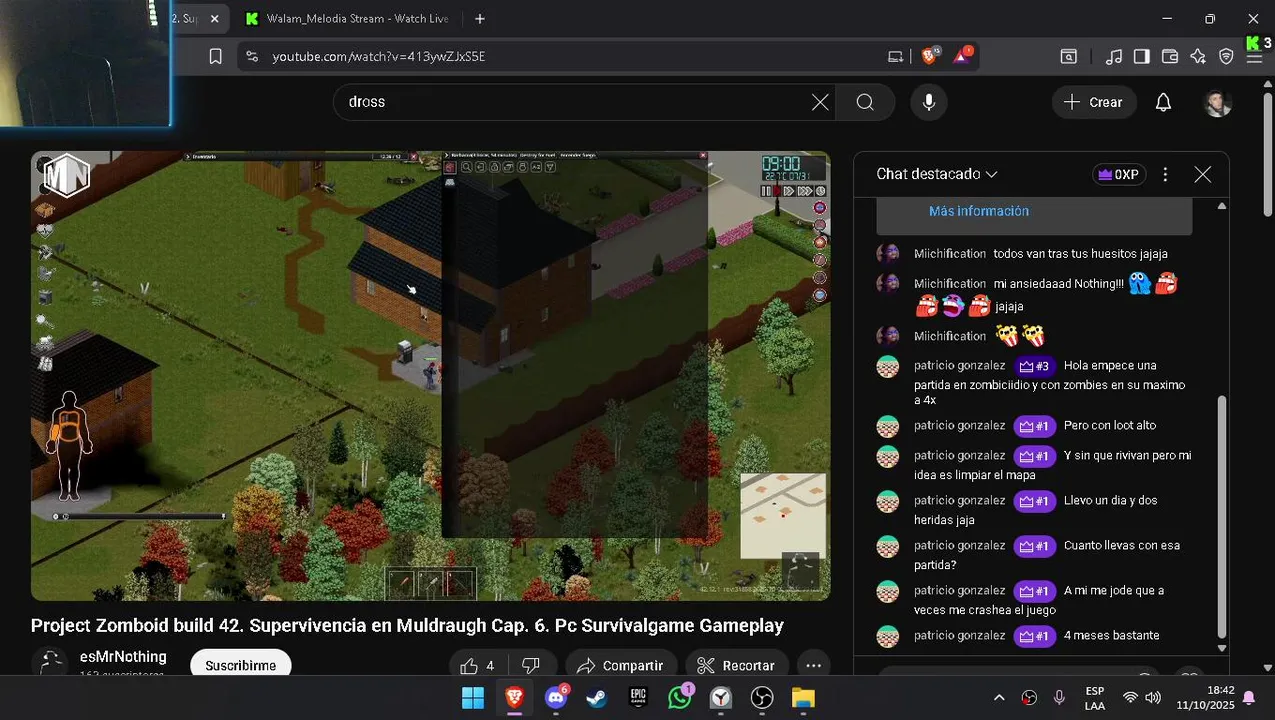
Task: Click message 'Pero con loot alto'
Action: click(x=1109, y=426)
